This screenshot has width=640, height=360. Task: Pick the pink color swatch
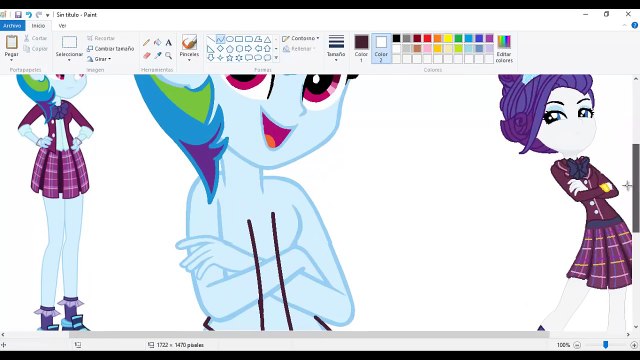tap(427, 49)
